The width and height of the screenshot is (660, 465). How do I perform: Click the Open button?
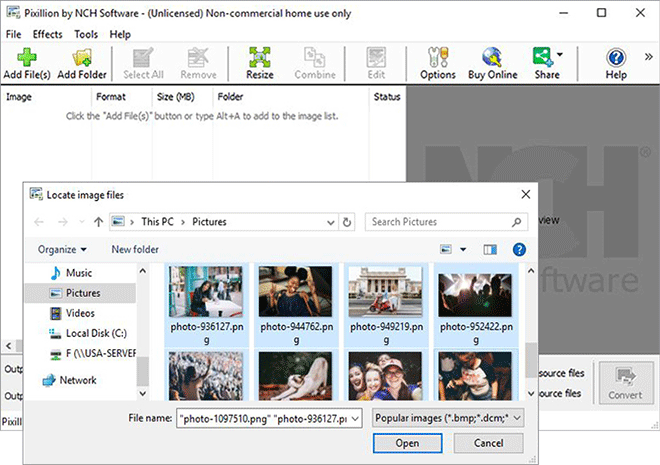click(407, 442)
